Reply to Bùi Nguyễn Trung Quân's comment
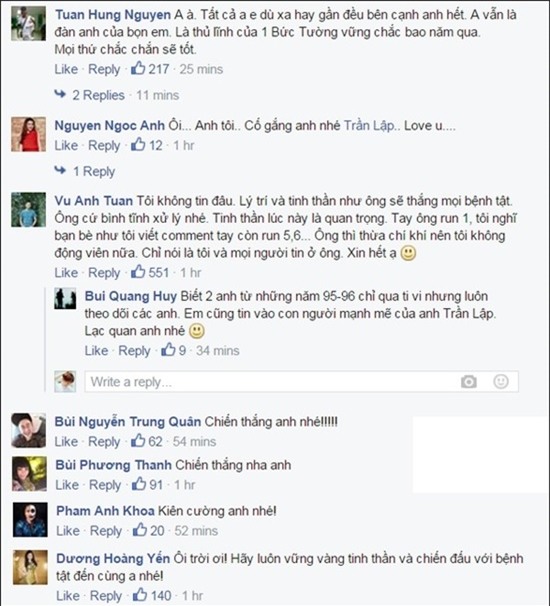Screen dimensions: 550x606 coord(104,441)
